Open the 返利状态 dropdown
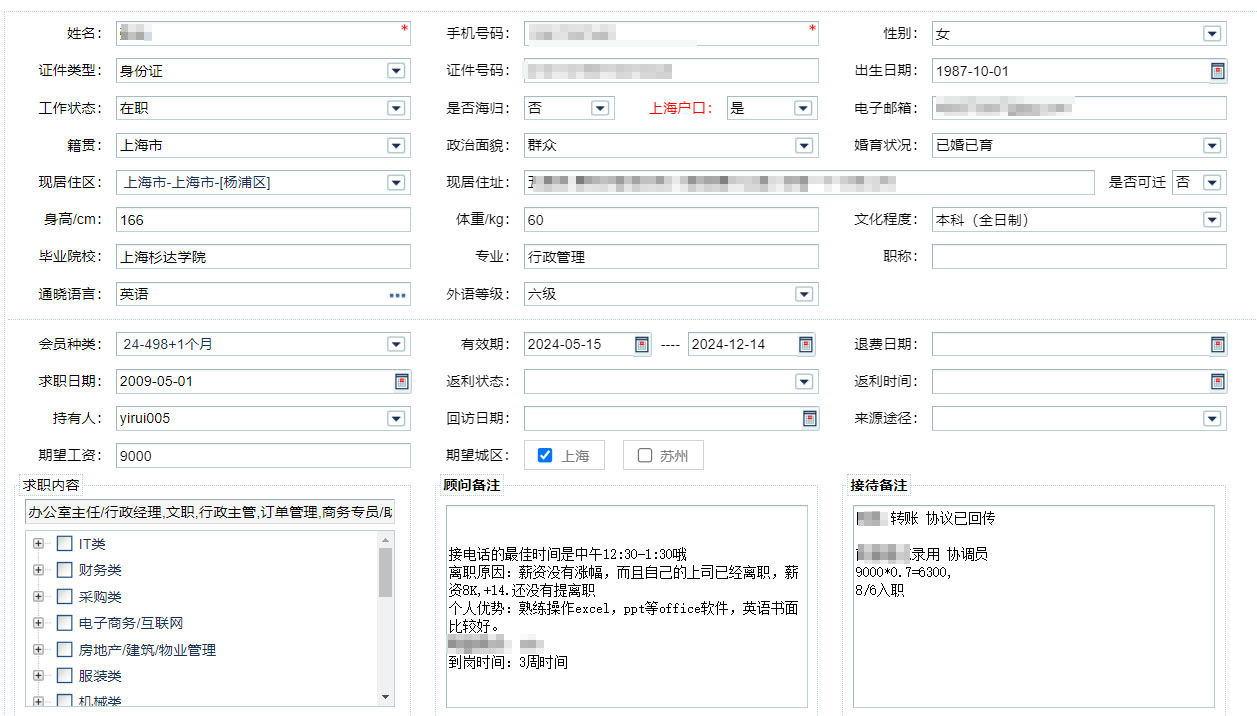 [804, 381]
